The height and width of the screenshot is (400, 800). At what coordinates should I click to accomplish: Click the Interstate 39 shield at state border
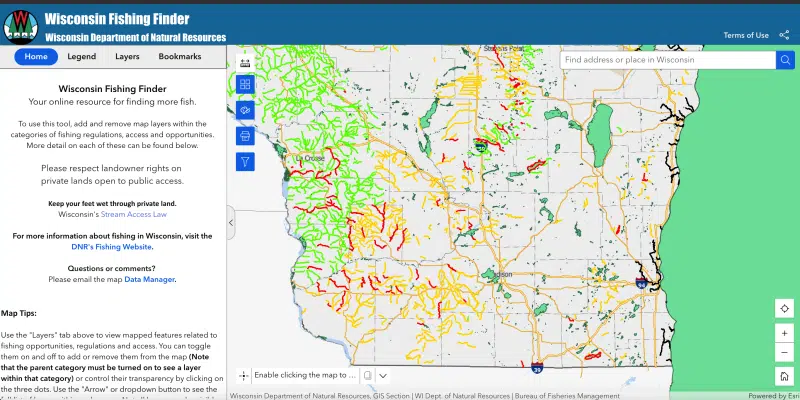536,368
